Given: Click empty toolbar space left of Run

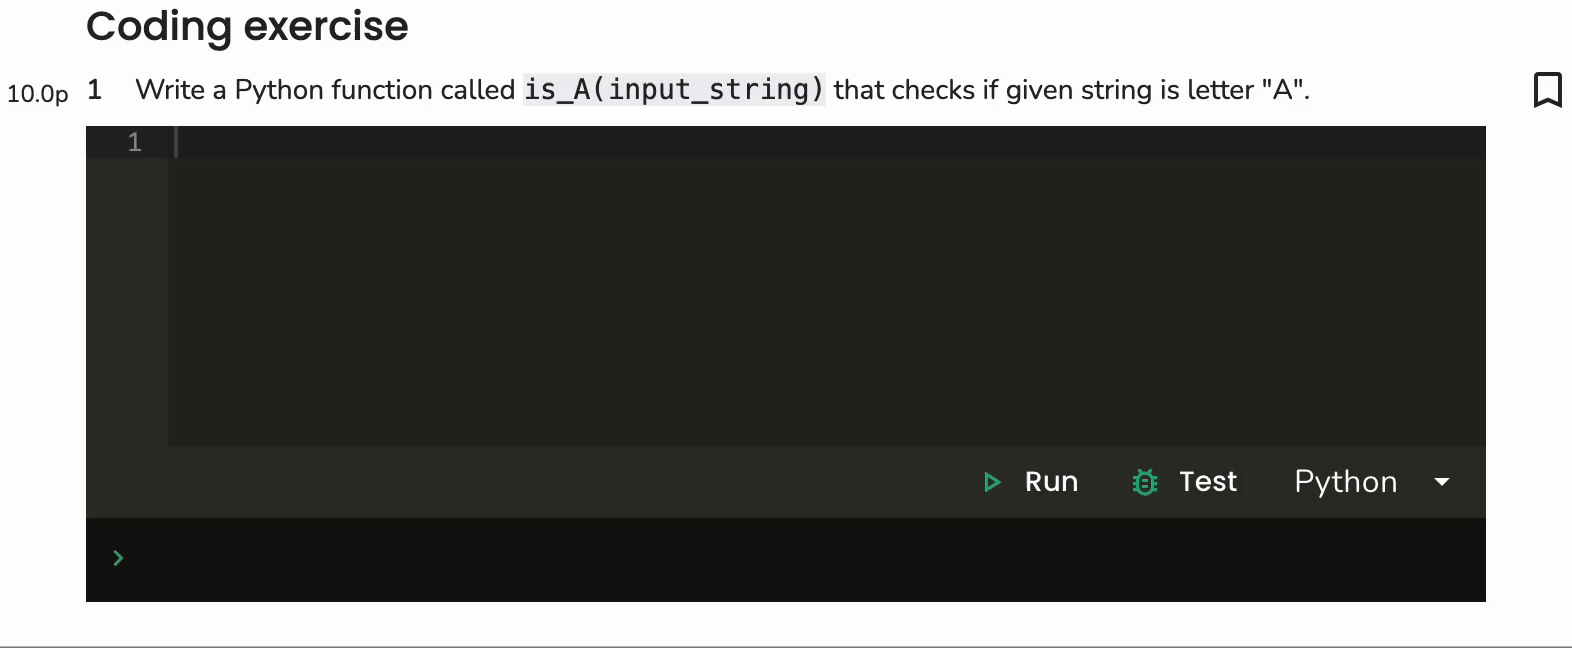Looking at the screenshot, I should 530,482.
